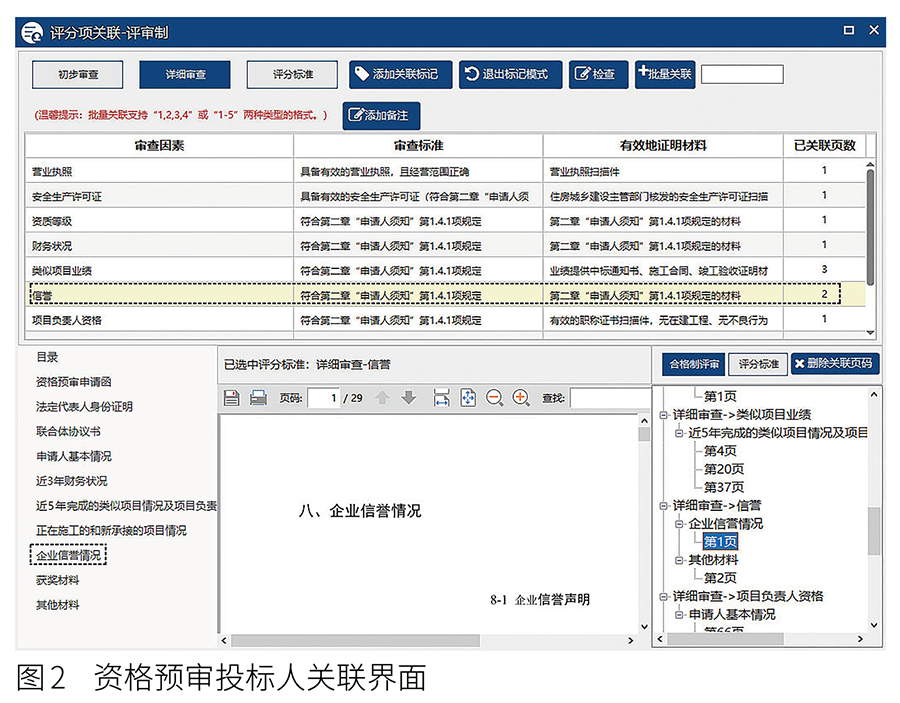
Task: Go to next page with down arrow
Action: coord(408,398)
